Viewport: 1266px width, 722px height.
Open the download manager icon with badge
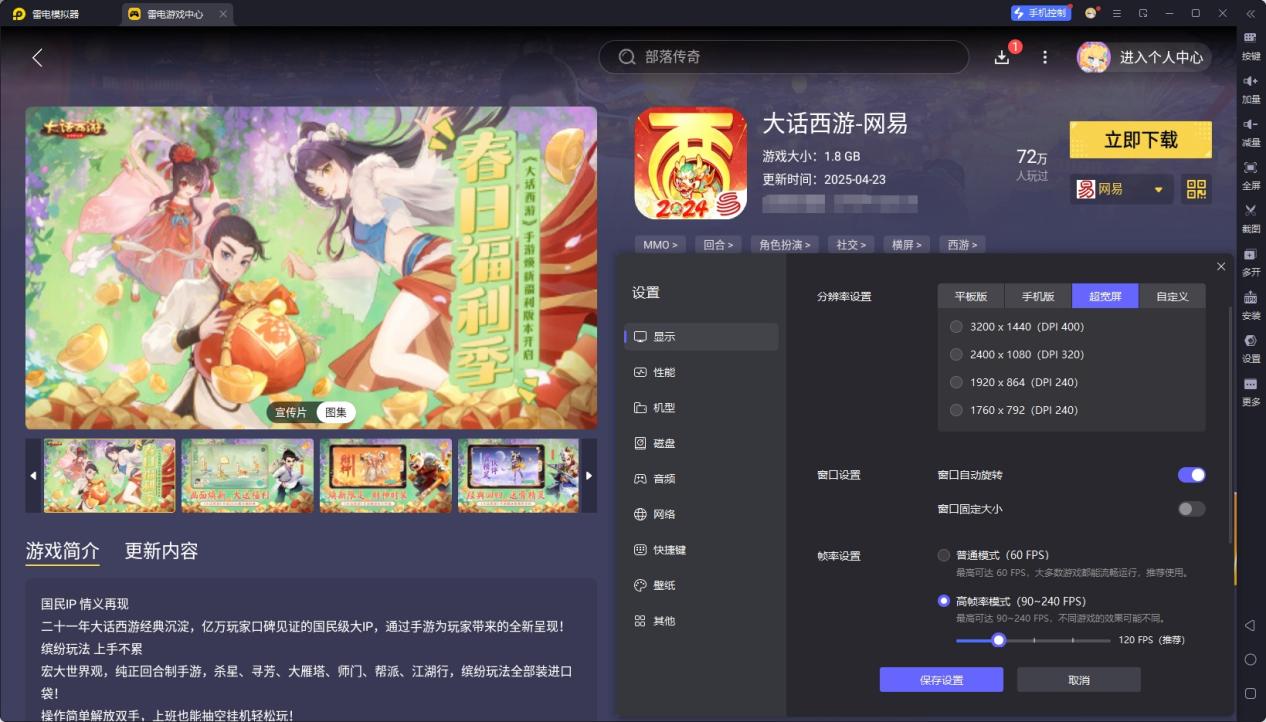tap(1002, 57)
